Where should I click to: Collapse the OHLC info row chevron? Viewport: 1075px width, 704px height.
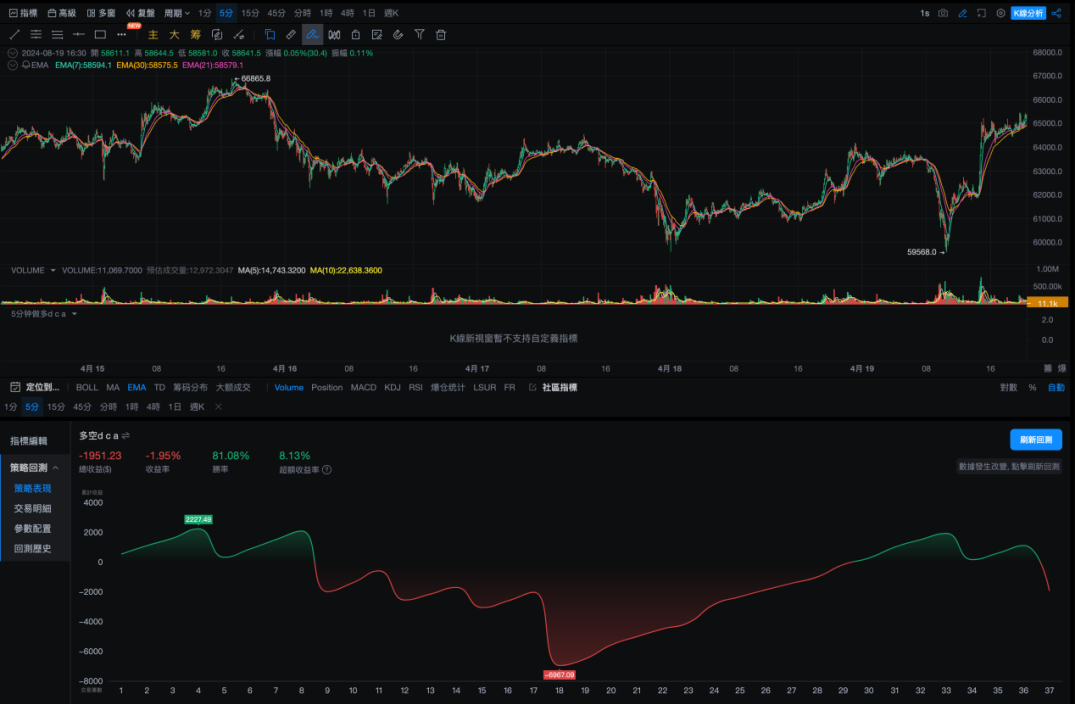[12, 53]
